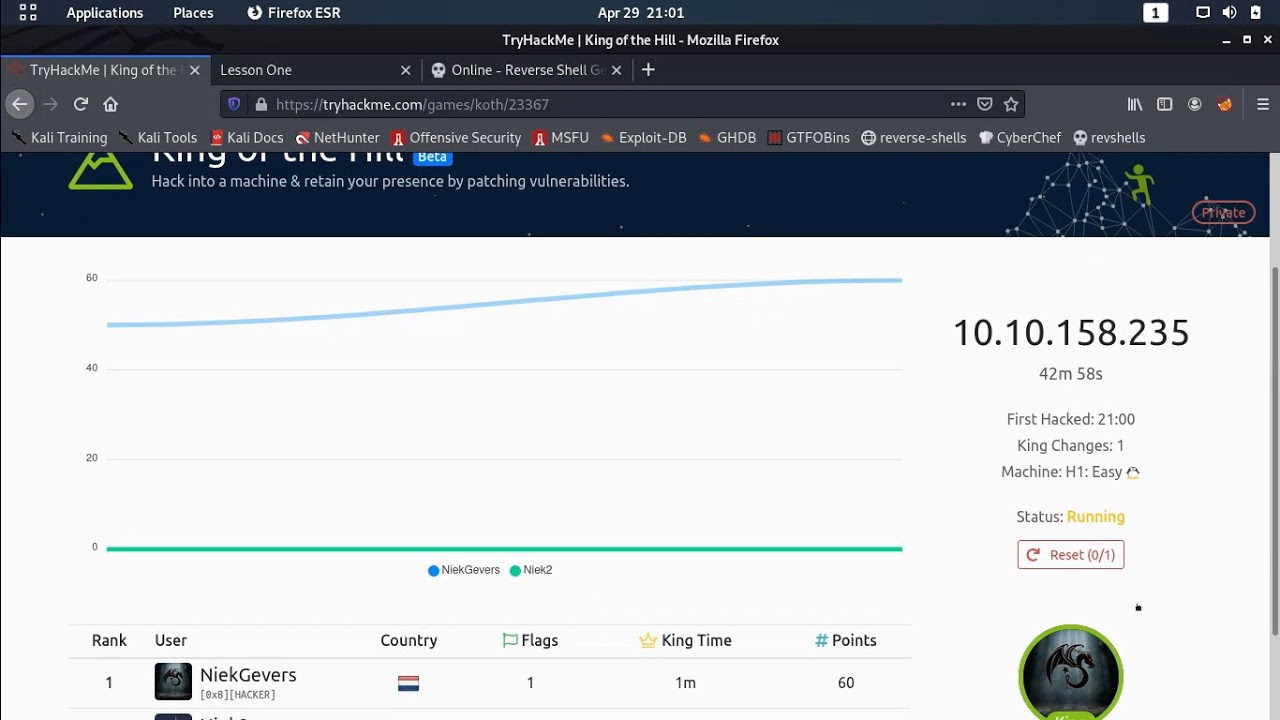Open the Library history icon in the toolbar
1280x720 pixels.
point(1135,104)
